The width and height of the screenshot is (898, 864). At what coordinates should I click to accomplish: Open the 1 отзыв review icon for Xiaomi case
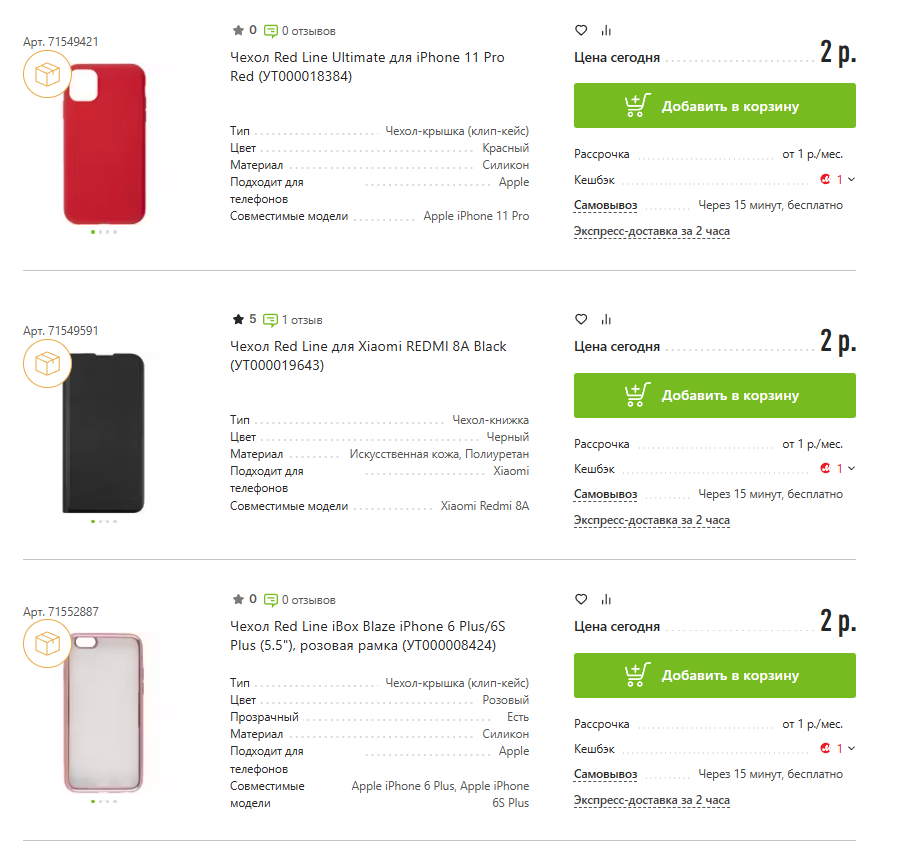[270, 320]
